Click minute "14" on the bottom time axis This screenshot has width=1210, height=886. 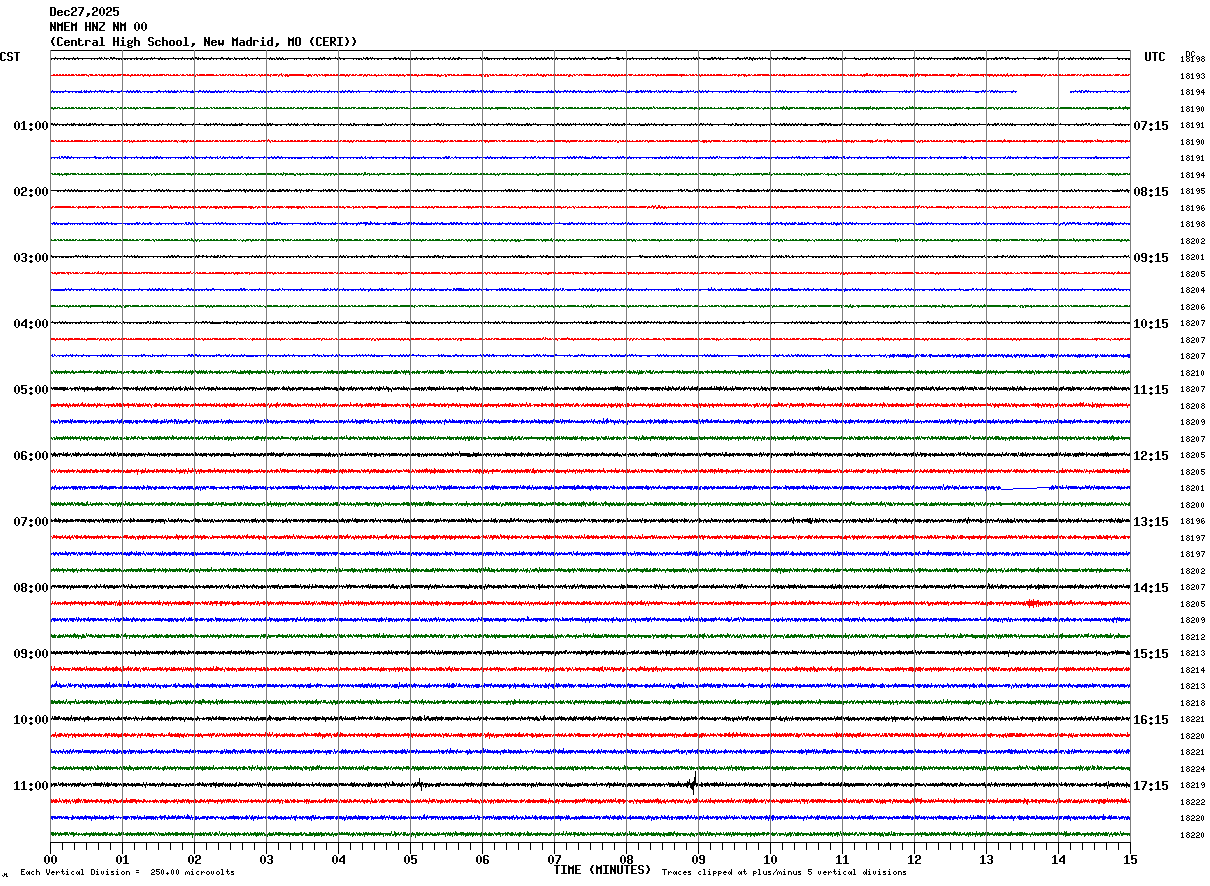(1058, 859)
